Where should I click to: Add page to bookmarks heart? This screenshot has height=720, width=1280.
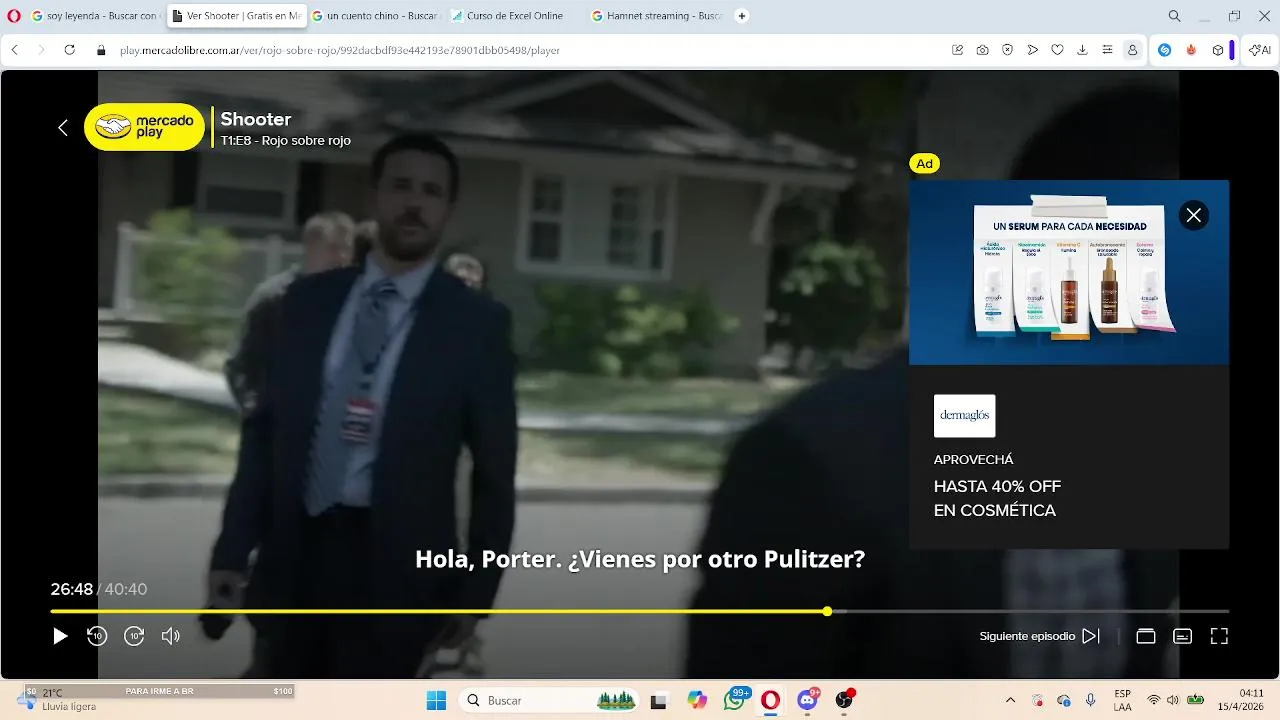(x=1057, y=50)
